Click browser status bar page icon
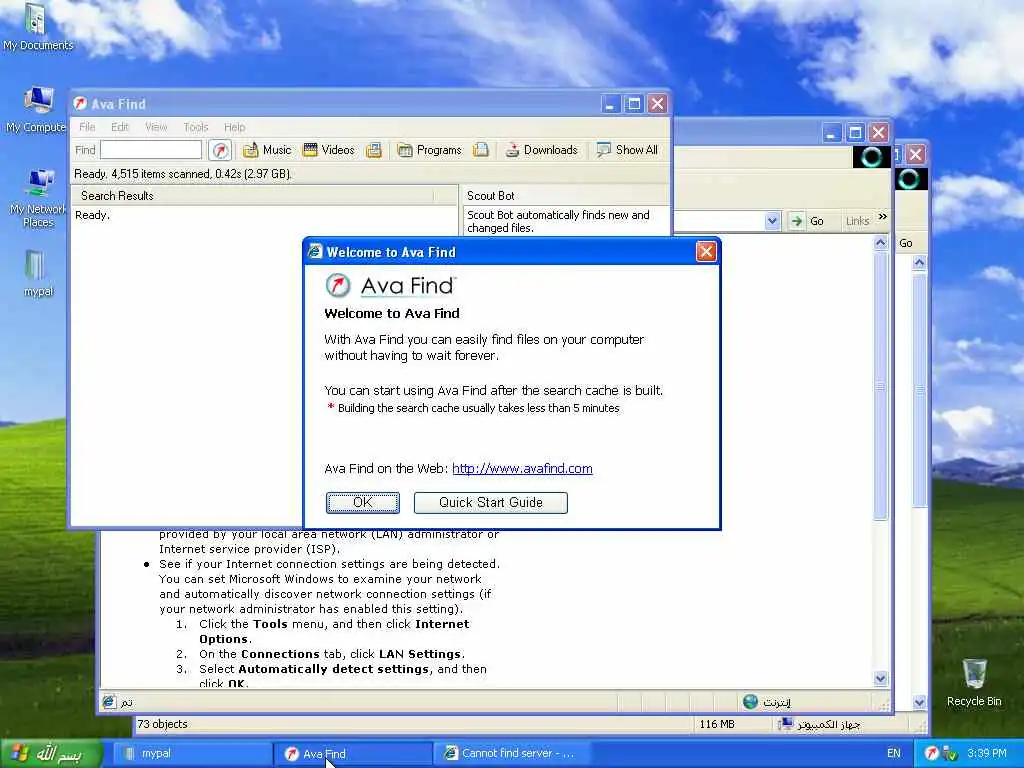 coord(108,702)
